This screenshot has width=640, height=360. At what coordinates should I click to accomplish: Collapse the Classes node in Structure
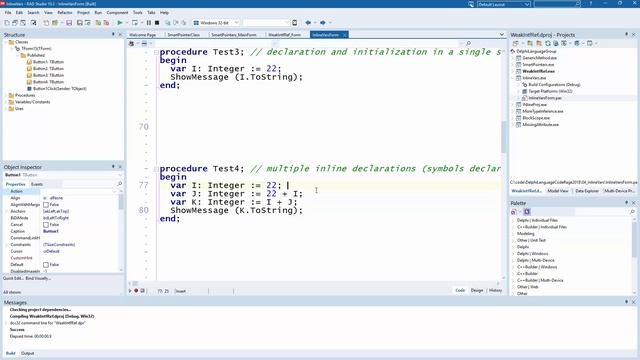point(6,42)
